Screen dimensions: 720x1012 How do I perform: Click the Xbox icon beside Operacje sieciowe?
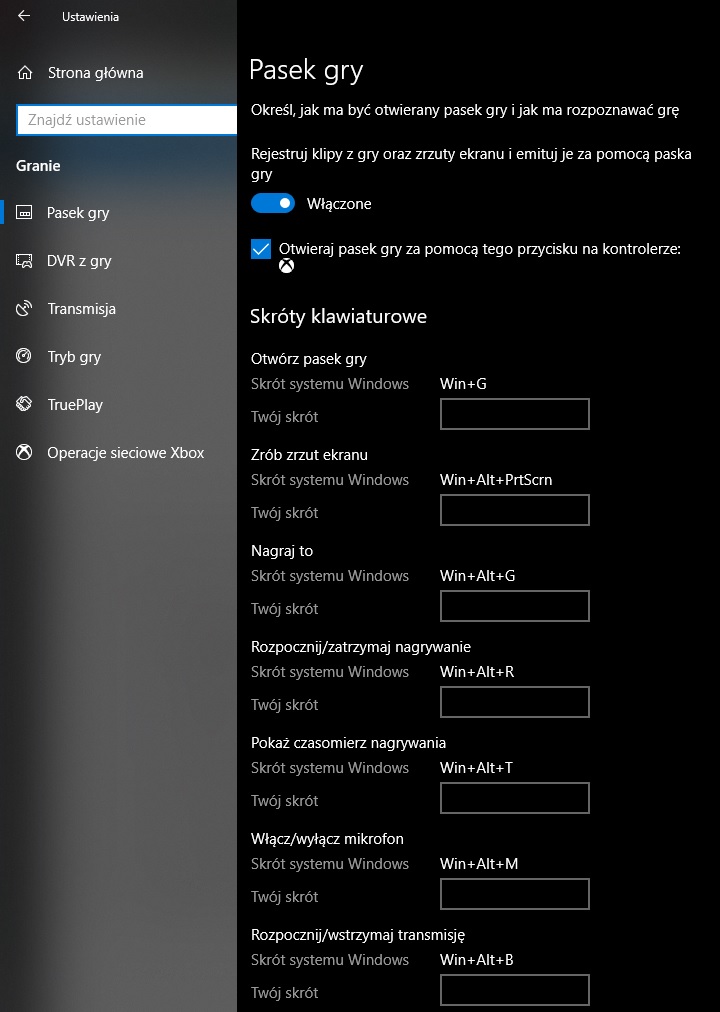pos(25,453)
